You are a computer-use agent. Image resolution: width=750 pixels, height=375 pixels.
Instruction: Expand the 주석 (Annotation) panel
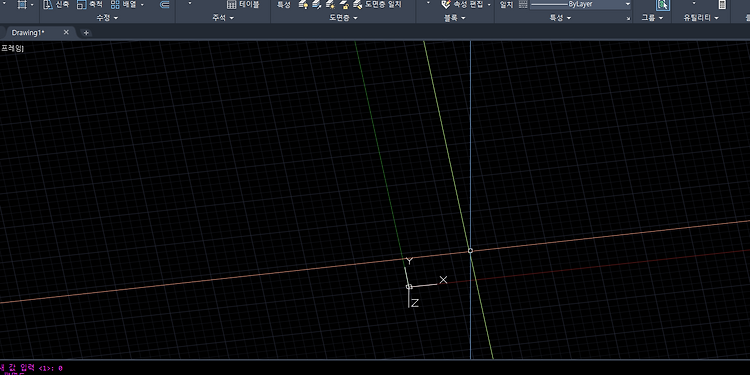223,18
